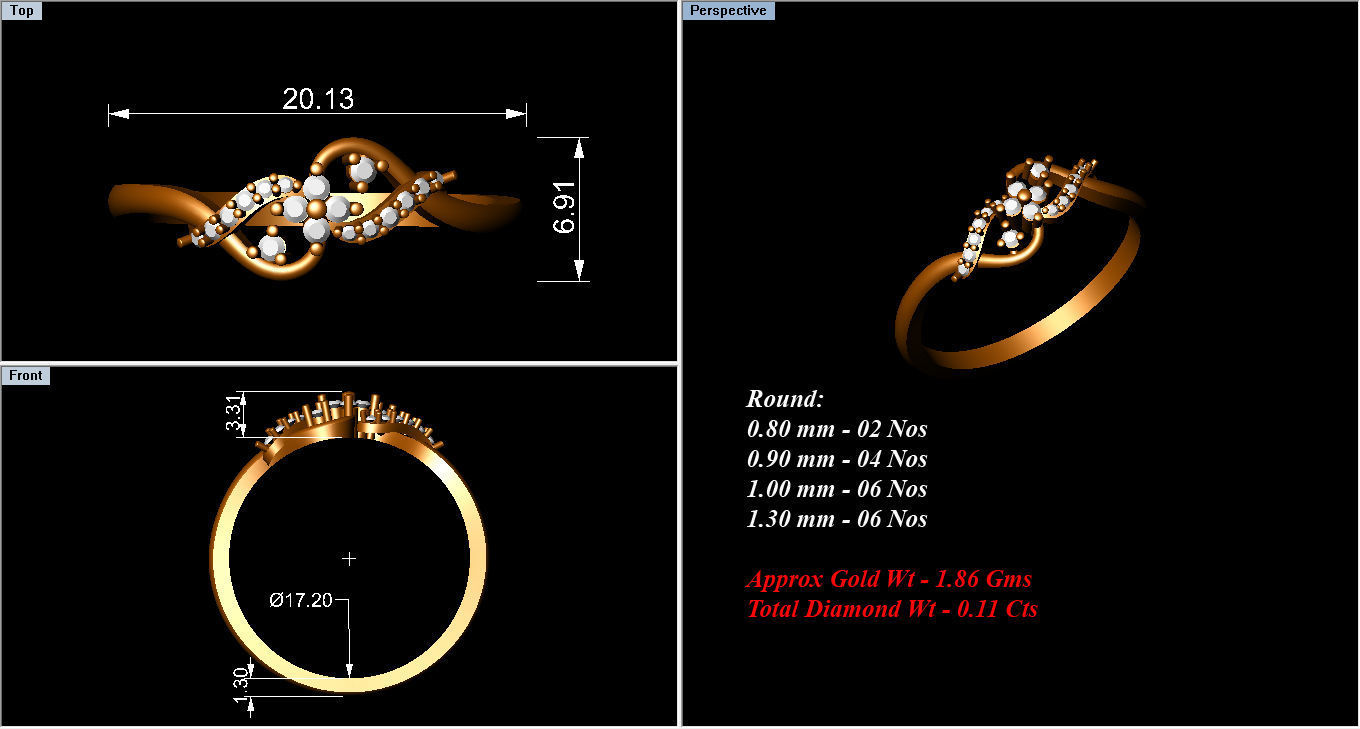Select the Top viewport label
This screenshot has width=1360, height=729.
22,11
